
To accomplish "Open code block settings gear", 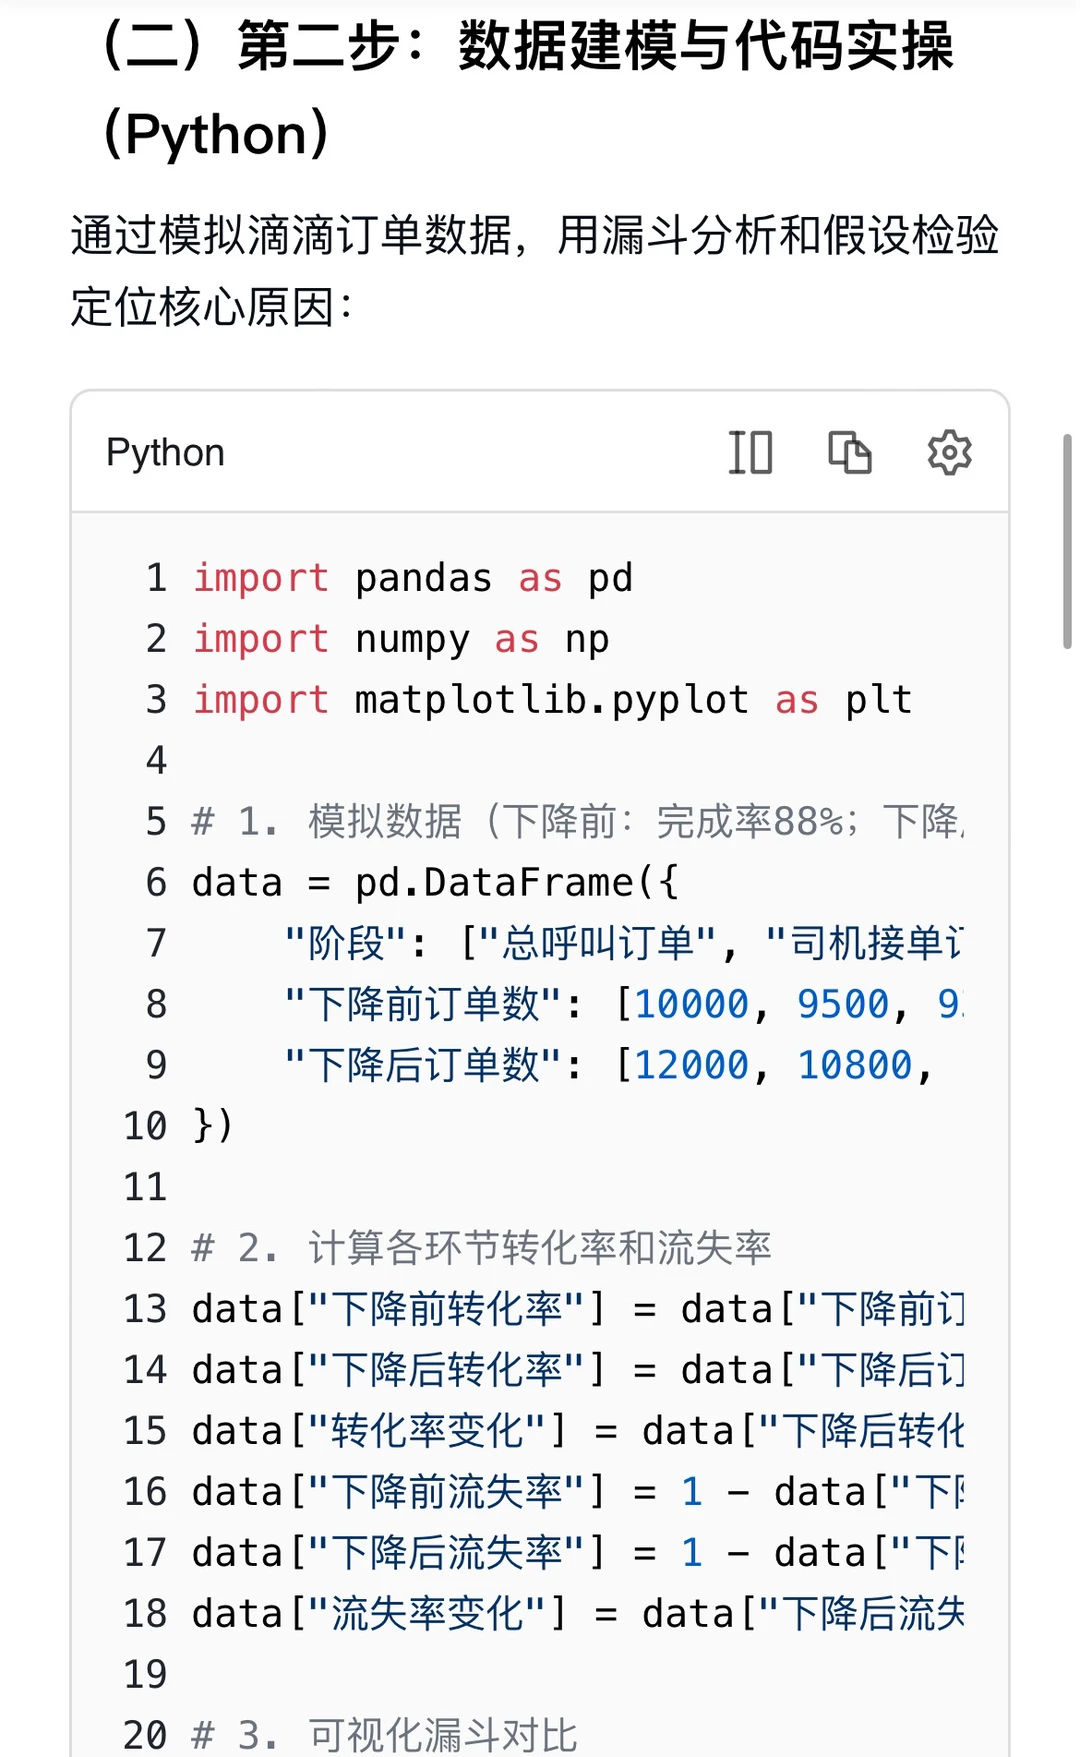I will pos(949,452).
